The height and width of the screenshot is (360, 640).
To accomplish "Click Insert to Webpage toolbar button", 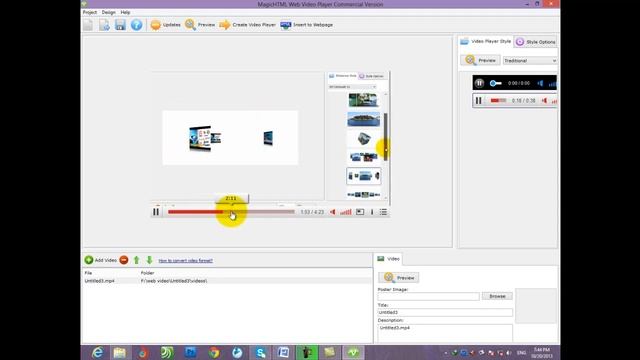I will click(307, 25).
